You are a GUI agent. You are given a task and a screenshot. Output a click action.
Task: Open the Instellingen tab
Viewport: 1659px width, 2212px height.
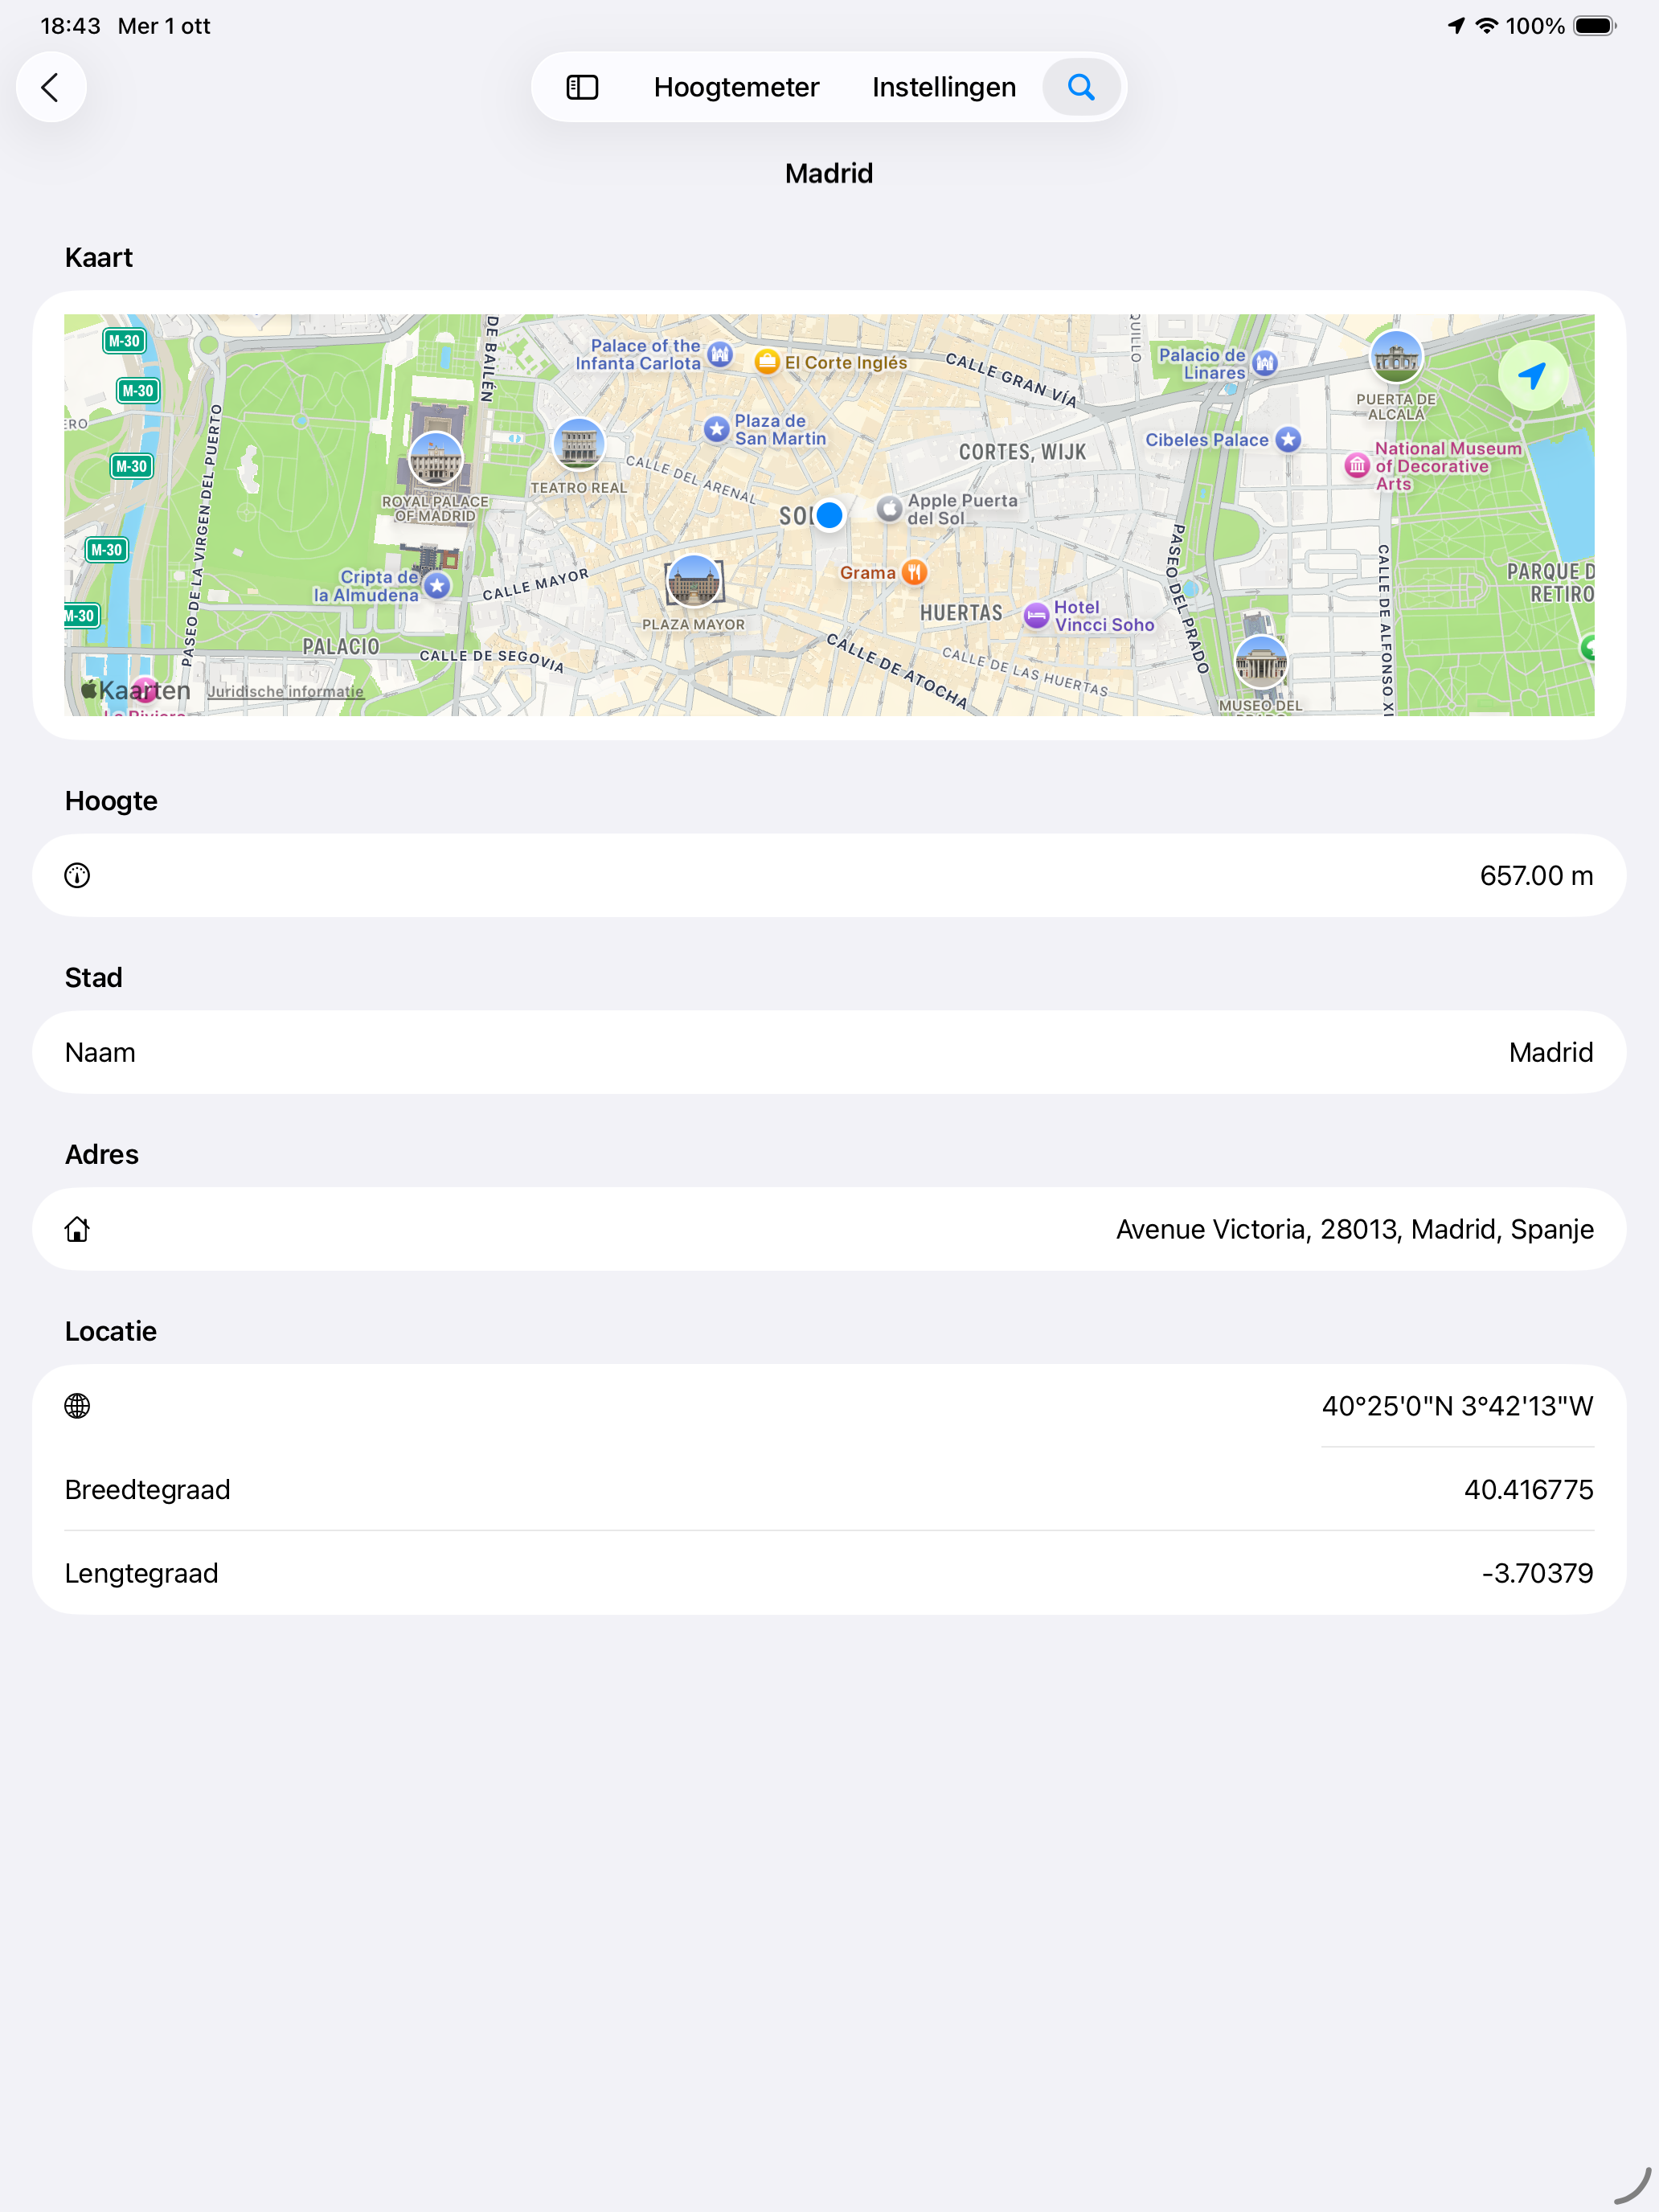942,87
